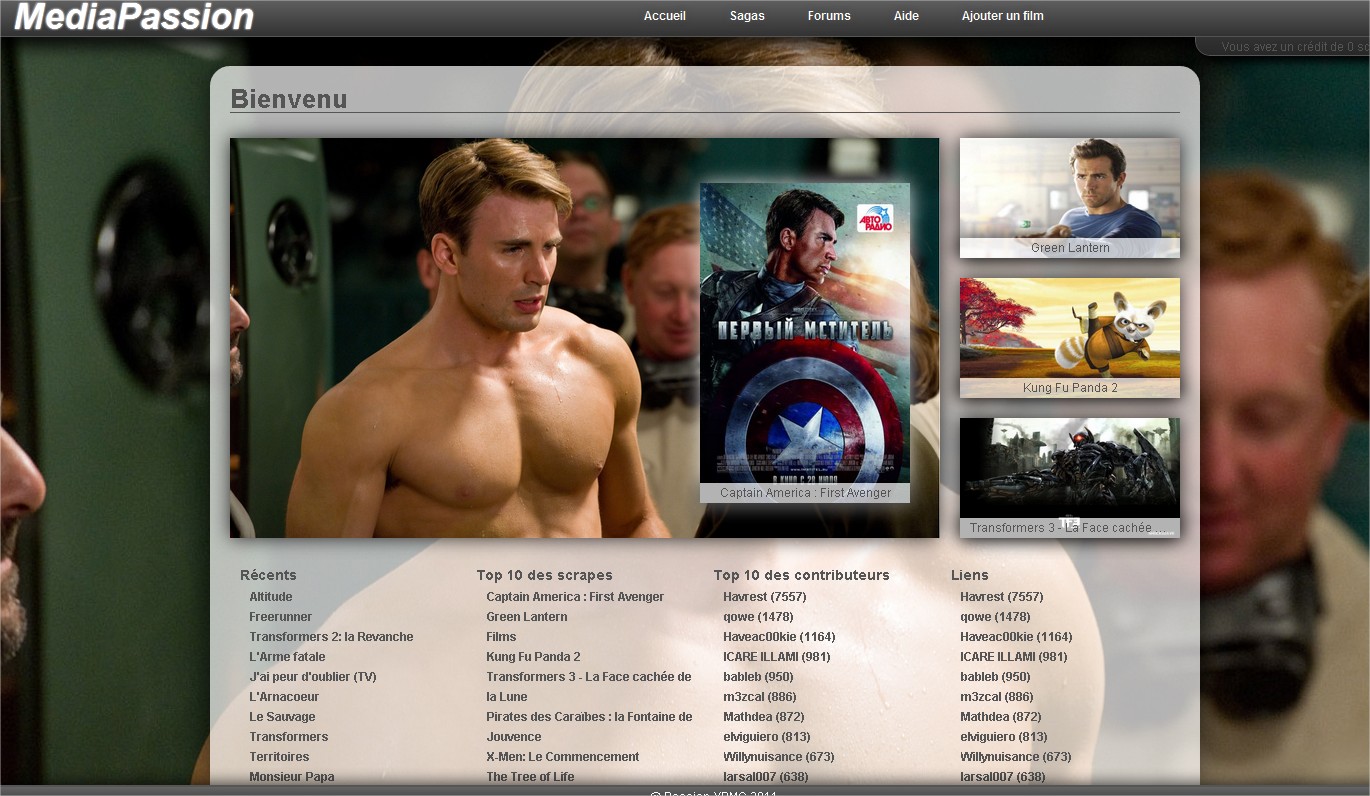View m3zcal (886) in Top 10 contributeurs
Screen dimensions: 1370x796
point(760,697)
